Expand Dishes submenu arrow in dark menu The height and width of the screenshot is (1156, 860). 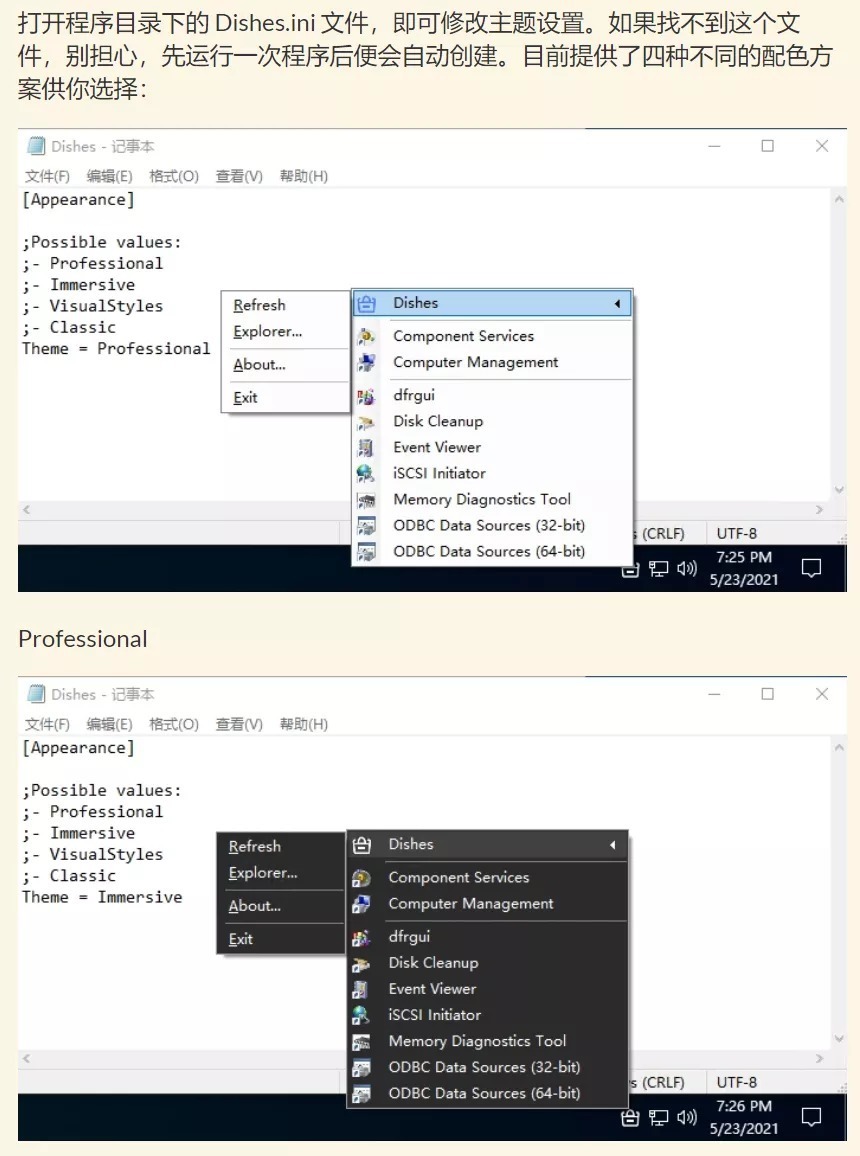pos(613,845)
